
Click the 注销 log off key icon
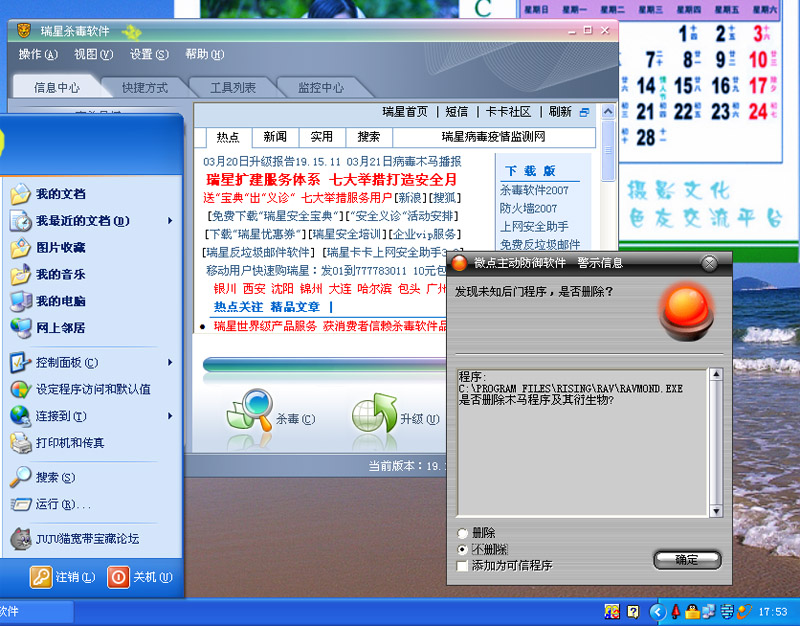[41, 577]
